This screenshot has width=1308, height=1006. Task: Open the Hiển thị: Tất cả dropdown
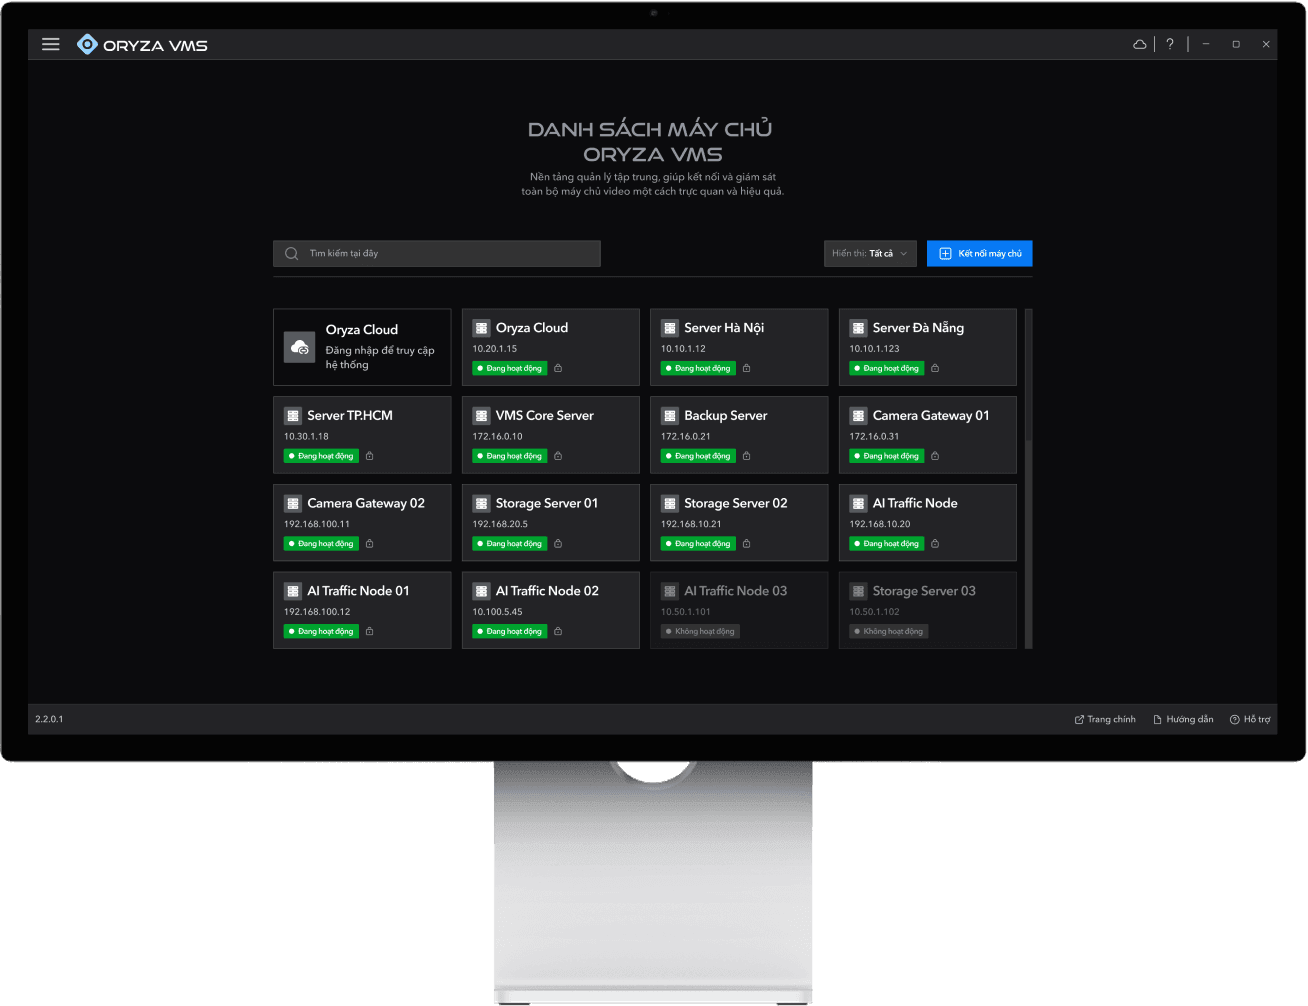(x=870, y=254)
